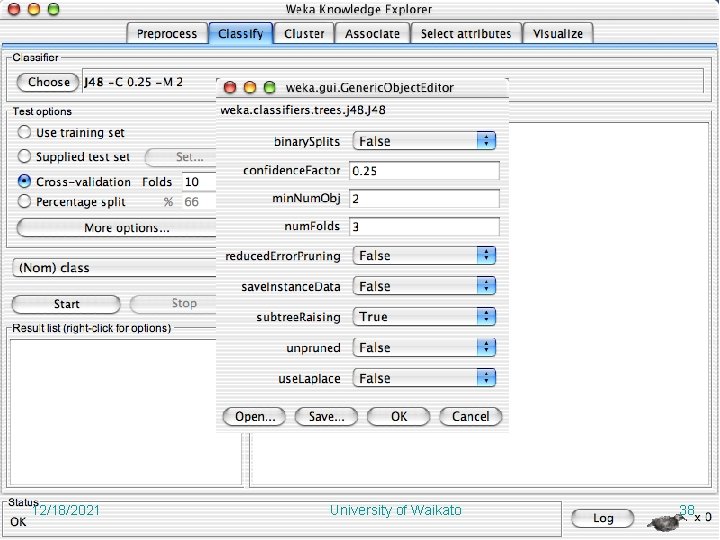Open useLaplace dropdown
The height and width of the screenshot is (540, 720).
(x=424, y=378)
